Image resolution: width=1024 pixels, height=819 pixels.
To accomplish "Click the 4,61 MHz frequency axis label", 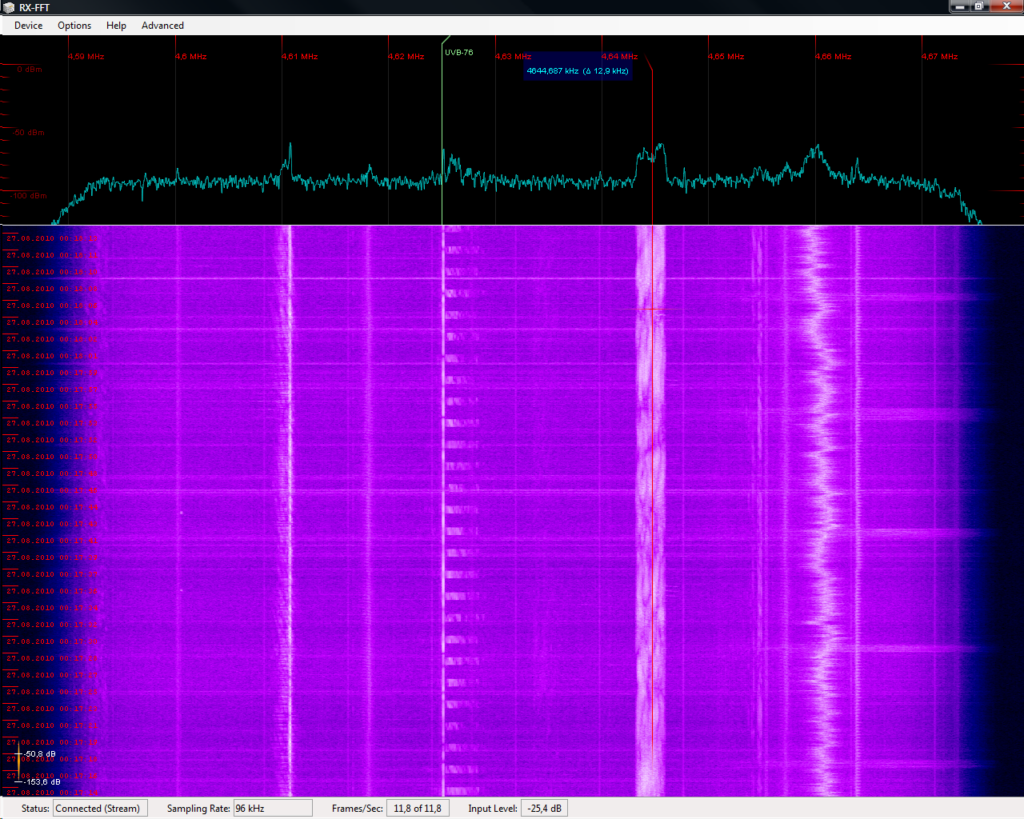I will (300, 57).
